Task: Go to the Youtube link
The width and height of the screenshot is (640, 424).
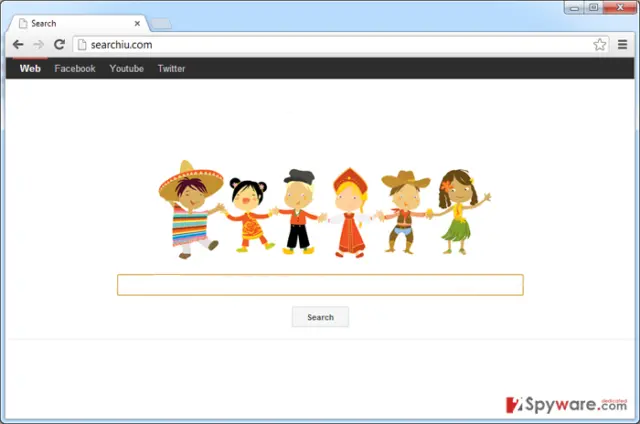Action: 127,69
